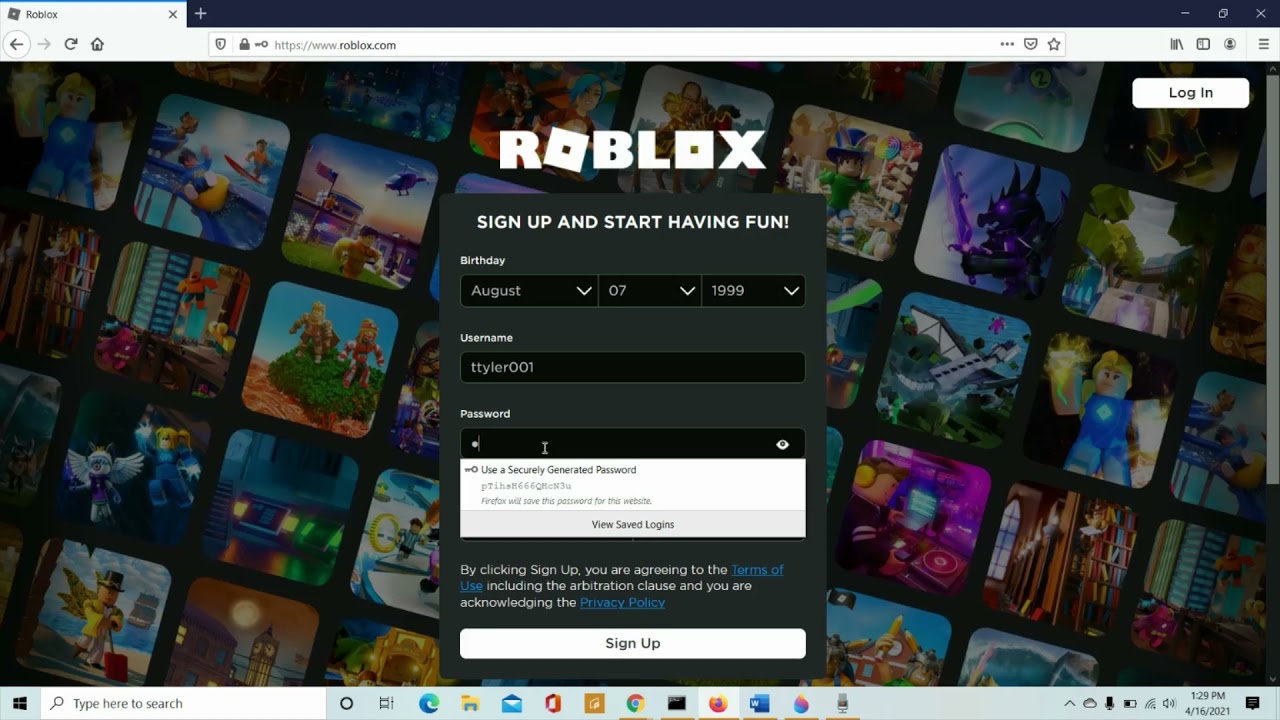Click the taskbar search box
The image size is (1280, 720).
(x=183, y=703)
